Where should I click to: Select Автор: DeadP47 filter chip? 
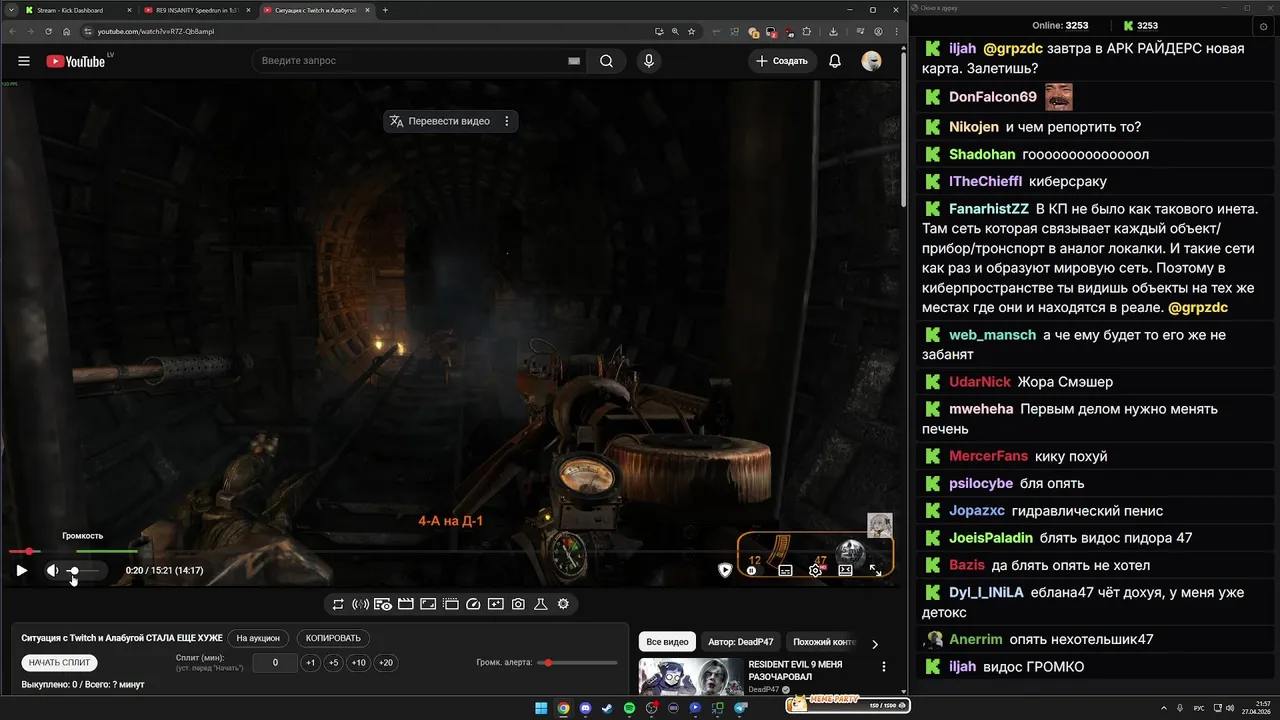point(740,642)
